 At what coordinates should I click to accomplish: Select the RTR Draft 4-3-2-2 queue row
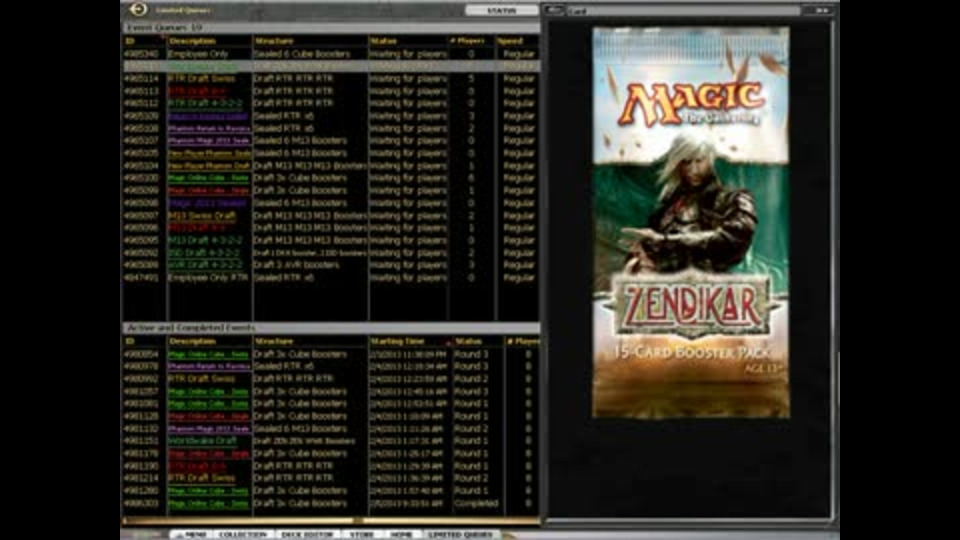(331, 103)
